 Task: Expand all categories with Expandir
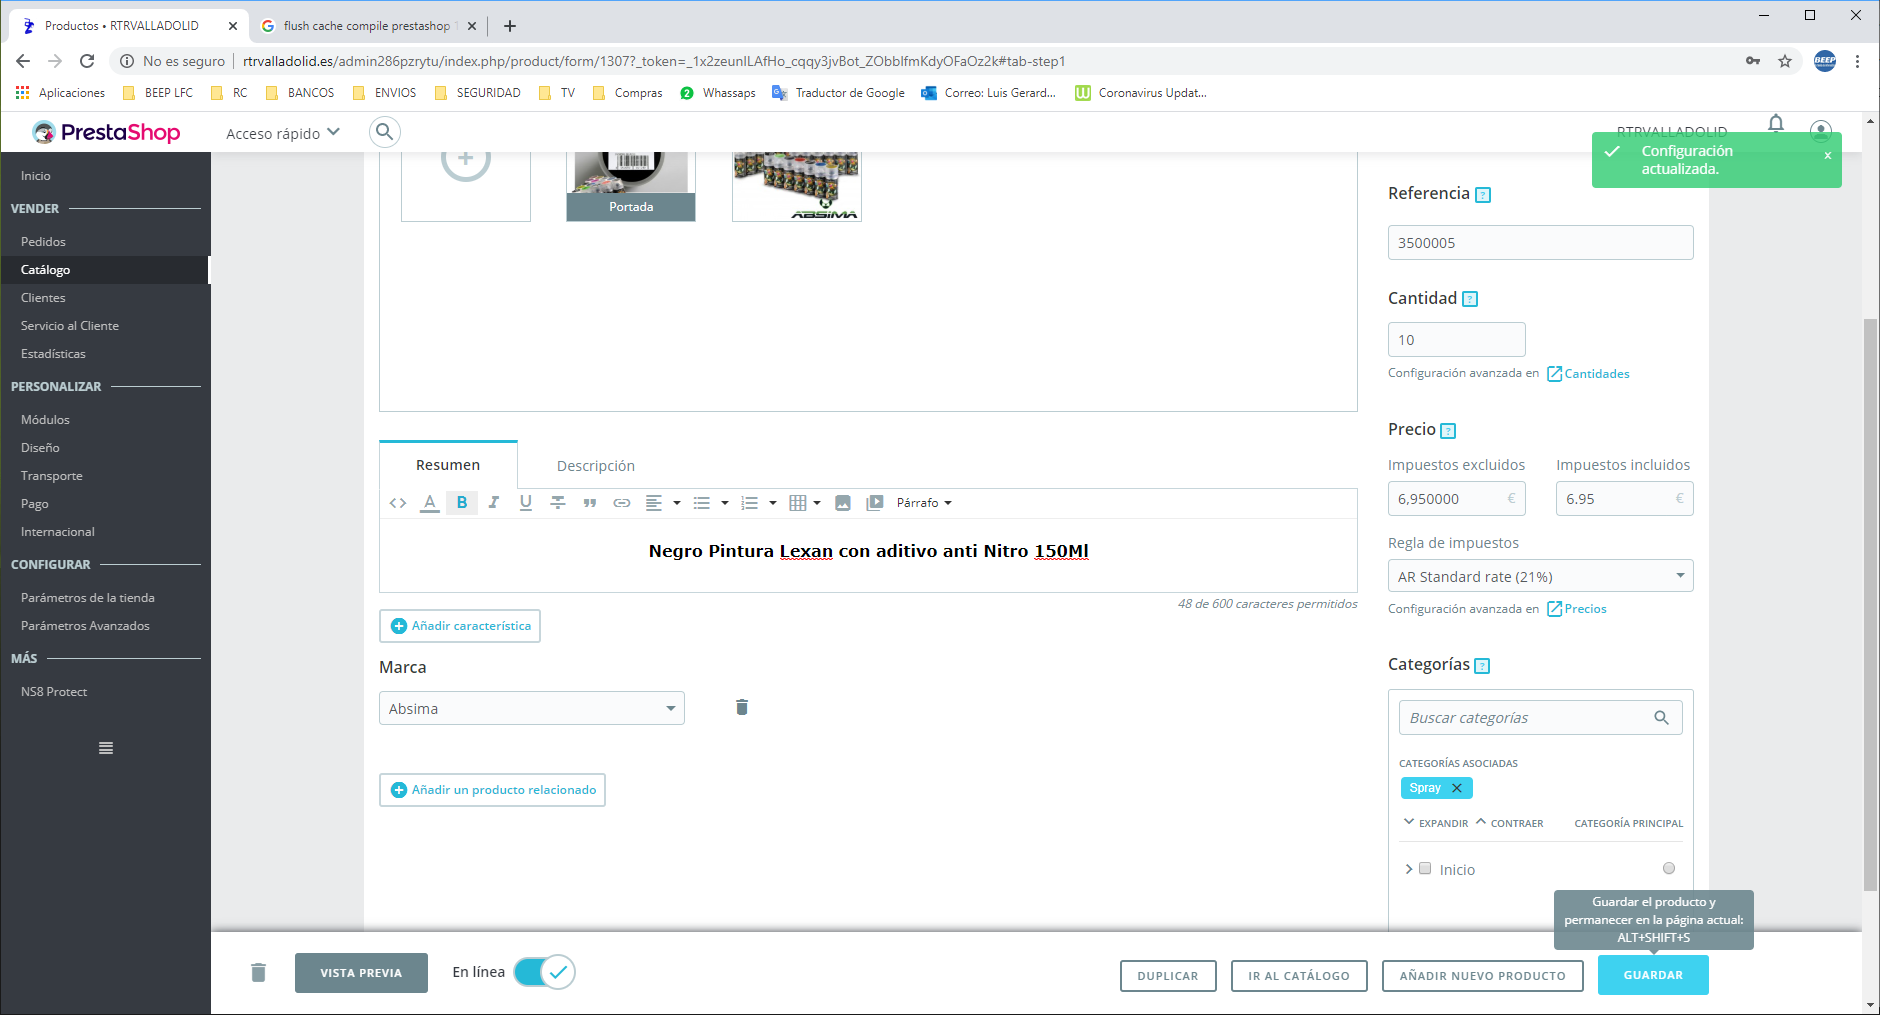pyautogui.click(x=1436, y=823)
